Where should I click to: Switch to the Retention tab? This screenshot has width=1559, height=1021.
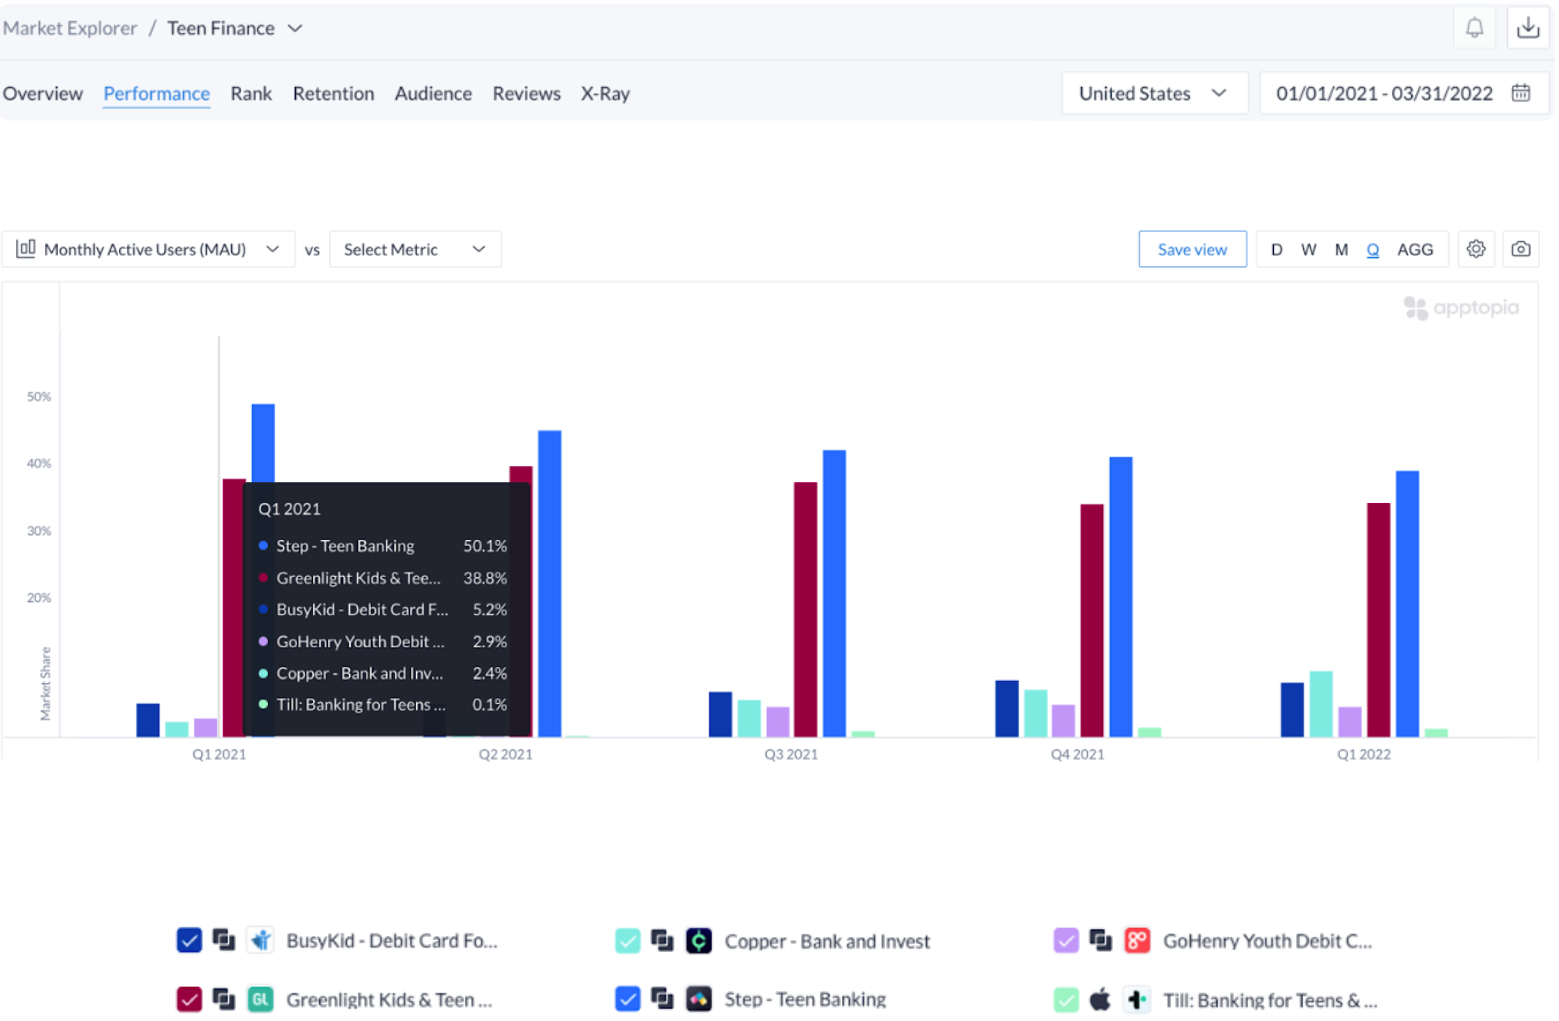point(334,93)
